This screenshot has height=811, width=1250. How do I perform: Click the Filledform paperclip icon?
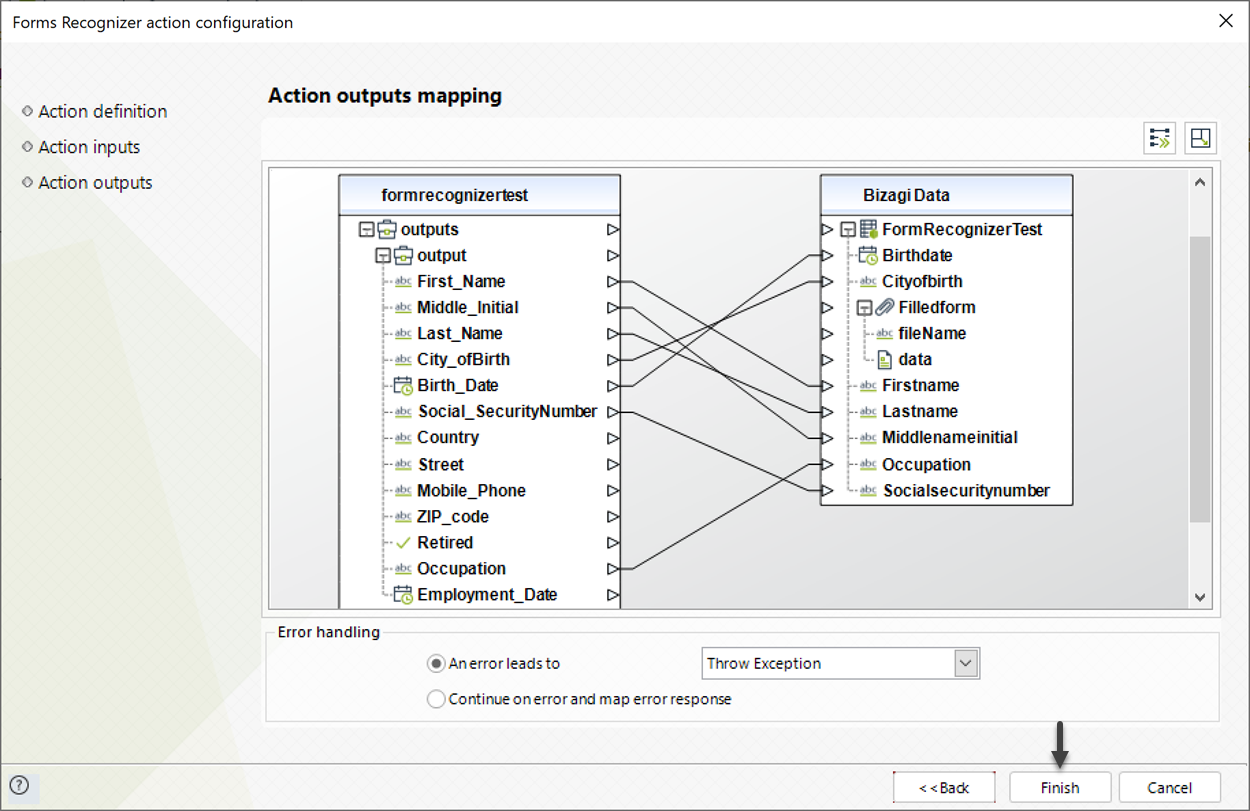(x=885, y=307)
